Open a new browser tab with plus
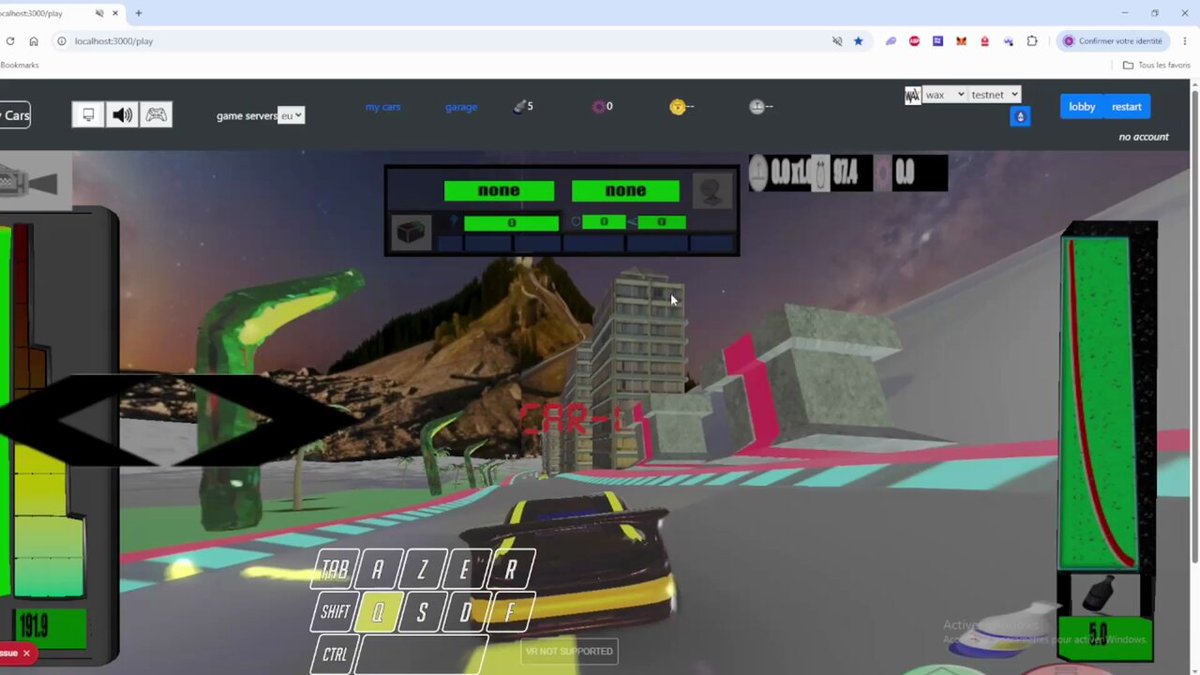The height and width of the screenshot is (675, 1200). (138, 13)
